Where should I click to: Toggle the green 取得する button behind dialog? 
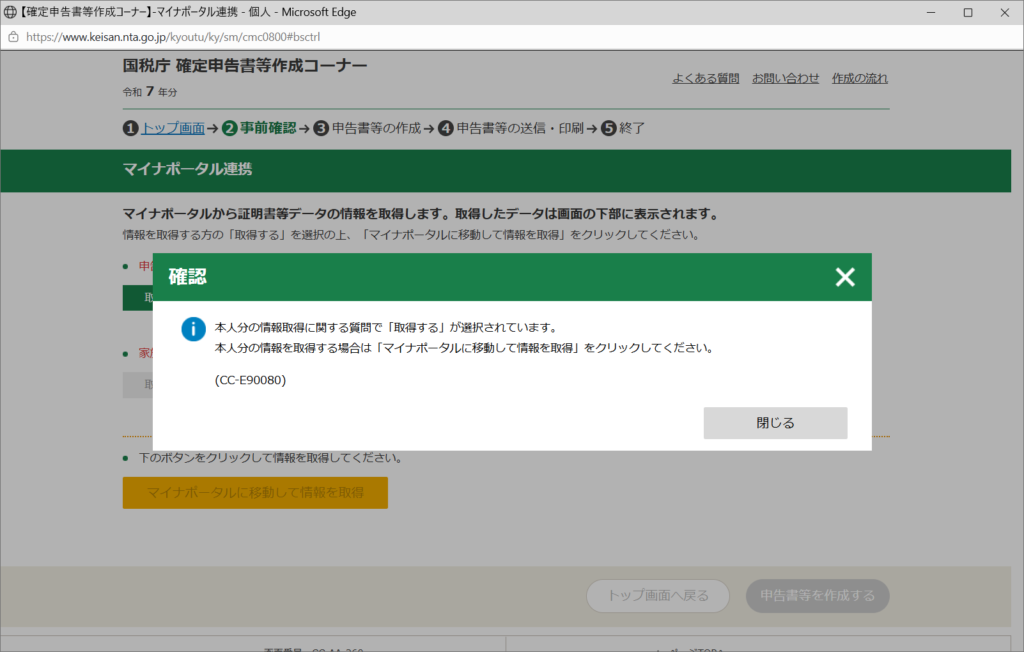pyautogui.click(x=137, y=297)
